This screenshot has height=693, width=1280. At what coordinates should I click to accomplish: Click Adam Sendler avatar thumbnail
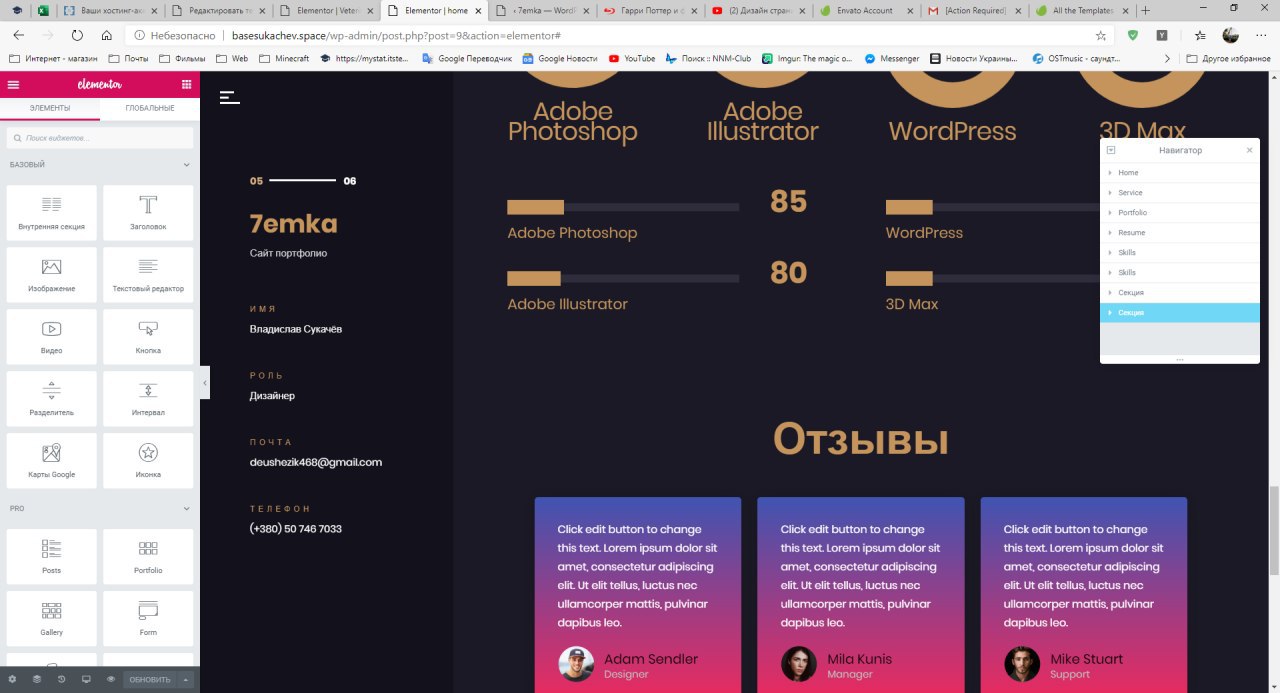pos(576,664)
